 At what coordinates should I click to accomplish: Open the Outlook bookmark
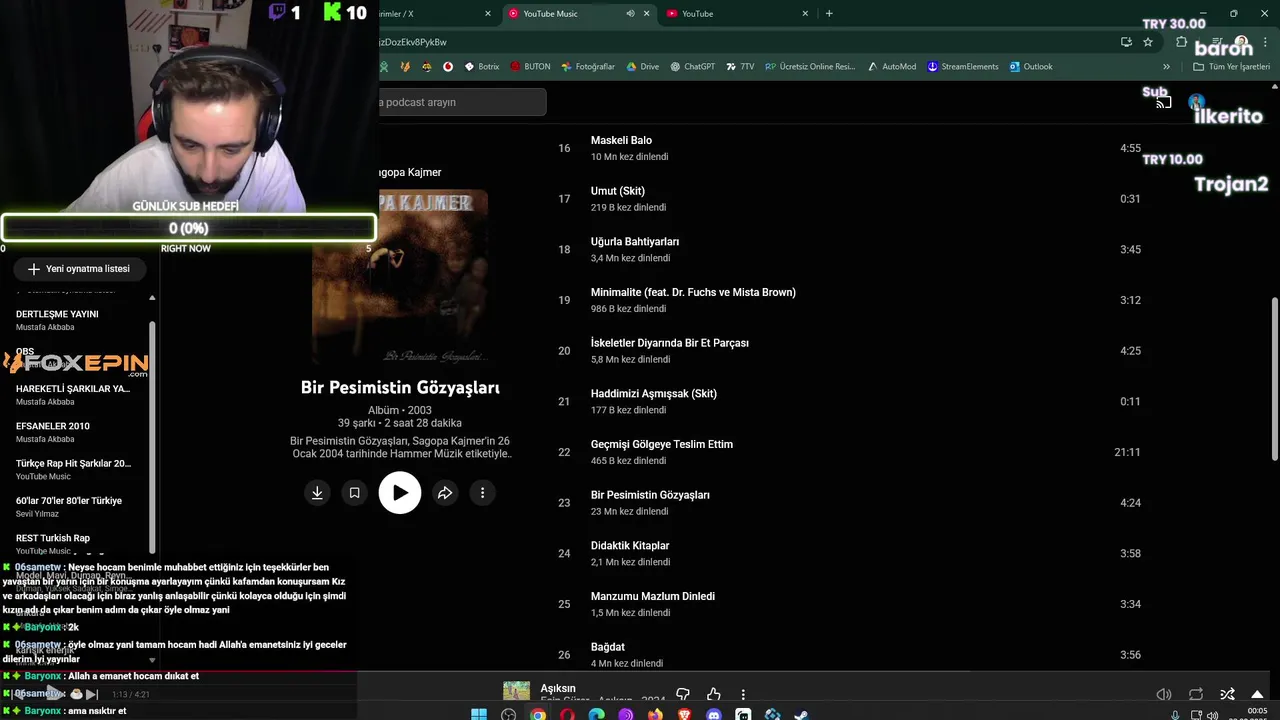click(1031, 67)
